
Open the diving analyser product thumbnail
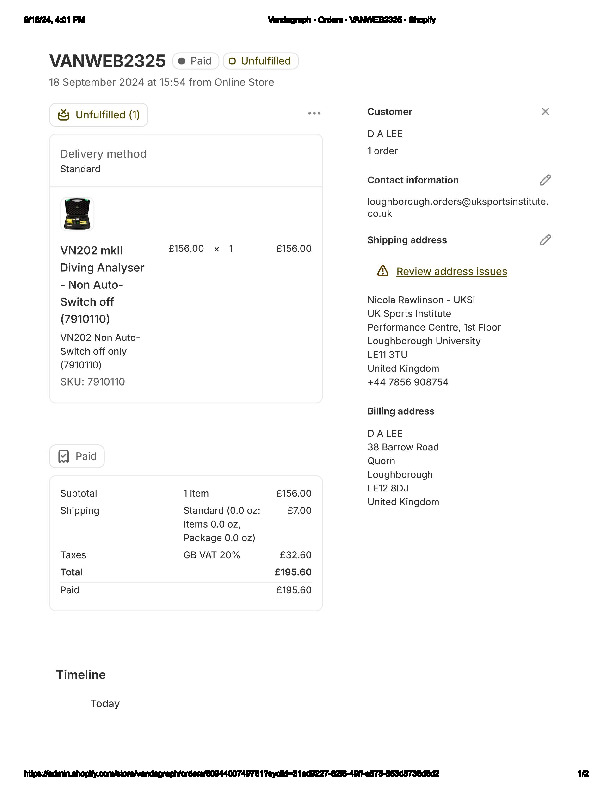click(x=76, y=213)
